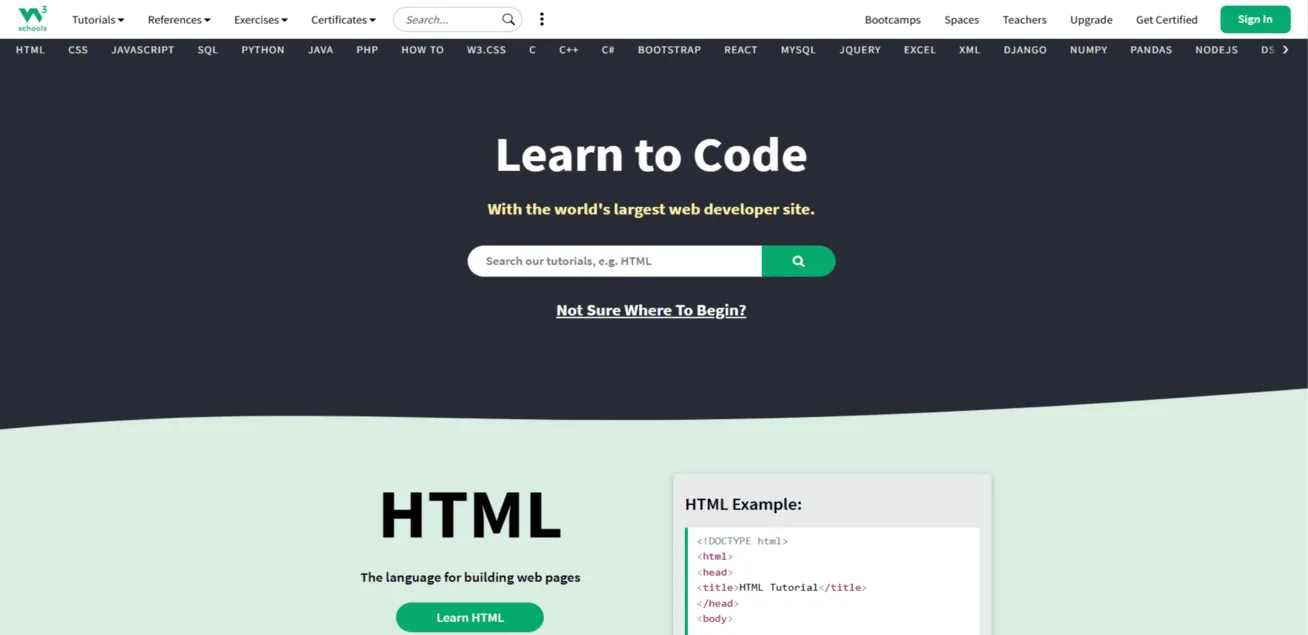Select PHP in the topics bar
Viewport: 1308px width, 635px height.
coord(367,50)
